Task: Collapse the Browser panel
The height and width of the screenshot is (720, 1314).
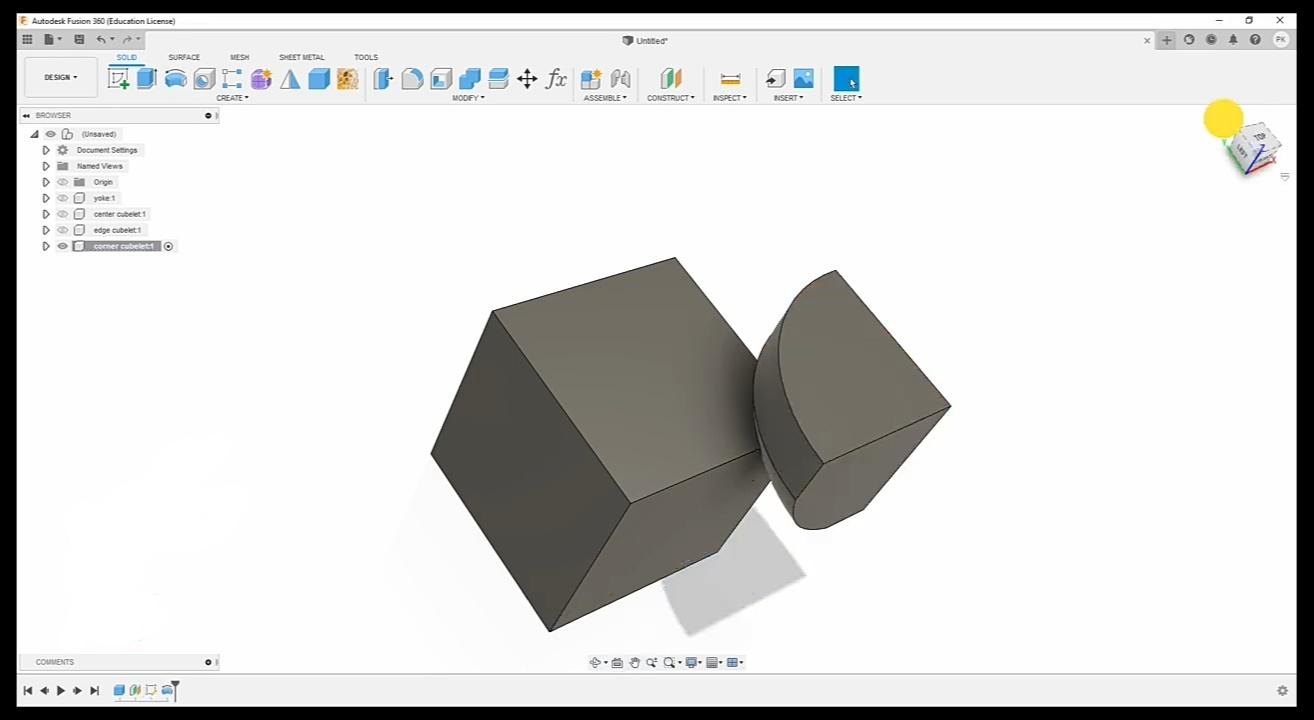Action: tap(26, 115)
